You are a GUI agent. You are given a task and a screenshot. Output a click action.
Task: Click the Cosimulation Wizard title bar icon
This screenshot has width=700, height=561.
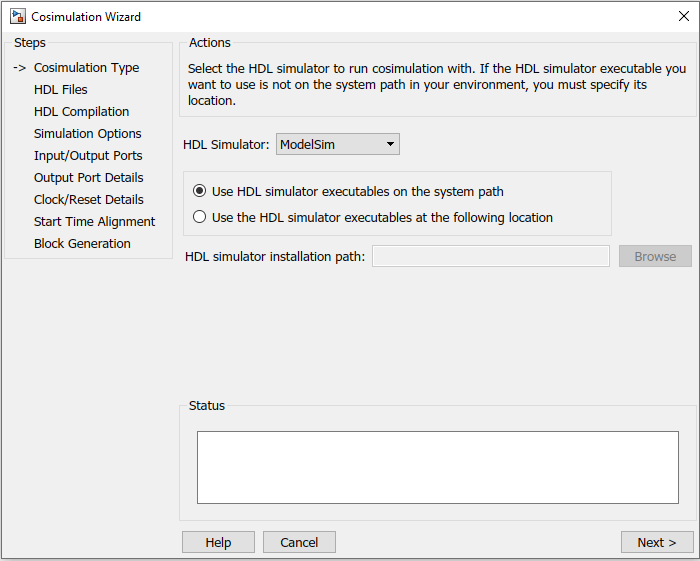(x=17, y=16)
